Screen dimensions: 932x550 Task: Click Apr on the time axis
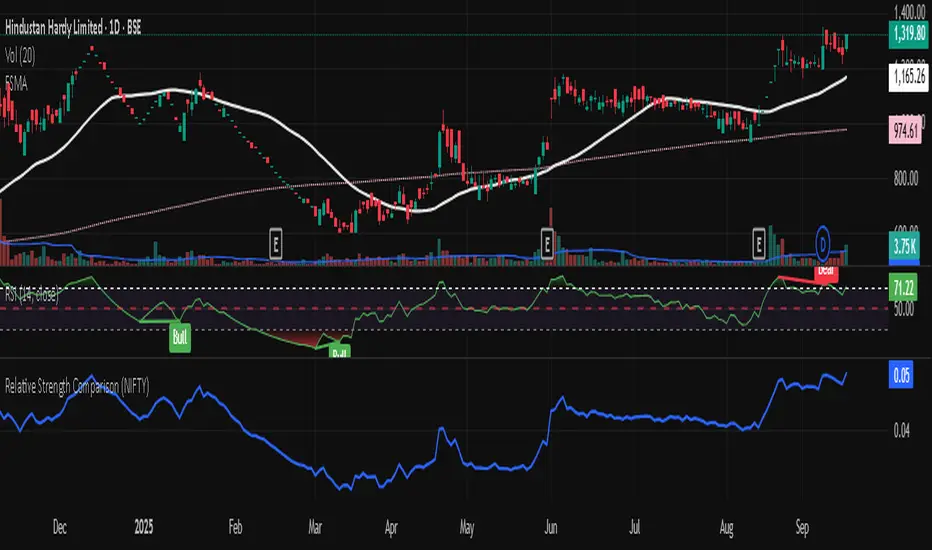tap(391, 527)
